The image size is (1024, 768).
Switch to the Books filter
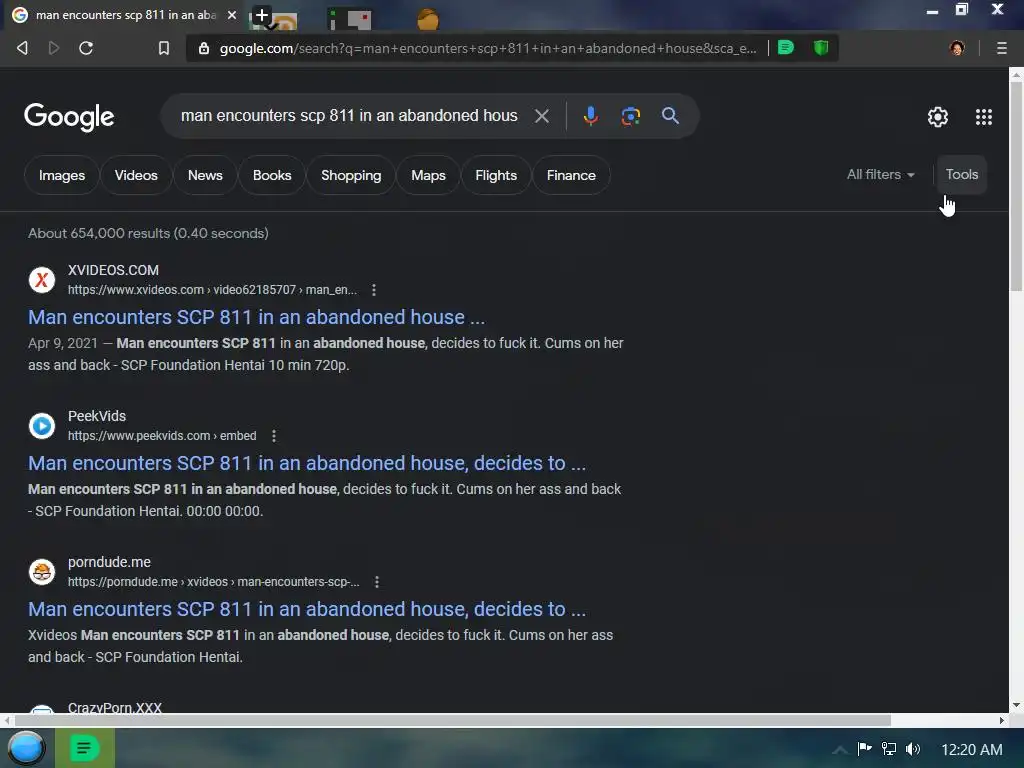click(x=272, y=175)
